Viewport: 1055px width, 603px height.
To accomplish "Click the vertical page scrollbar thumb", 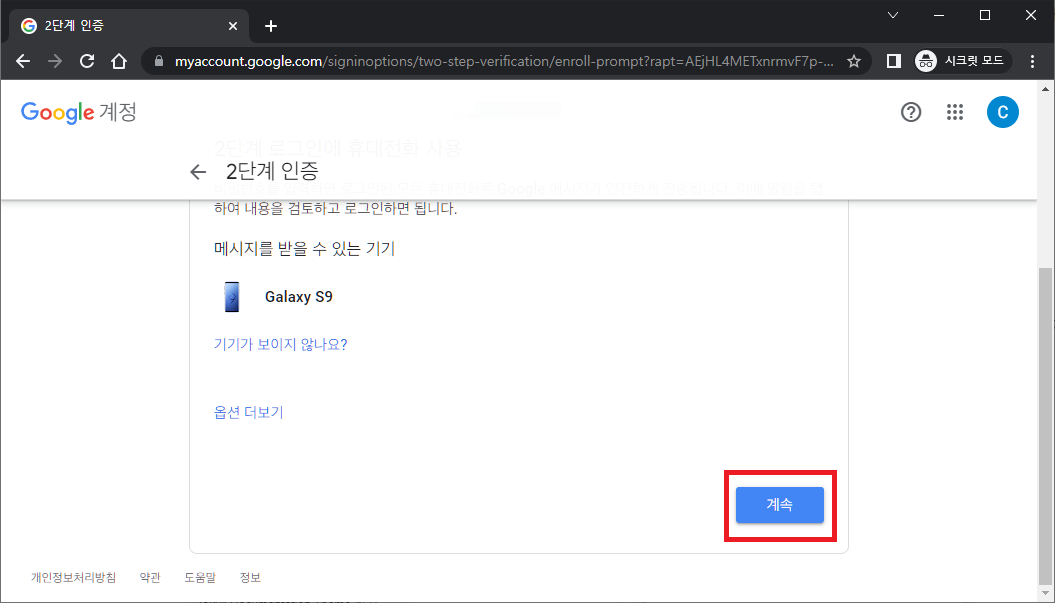I will coord(1046,424).
